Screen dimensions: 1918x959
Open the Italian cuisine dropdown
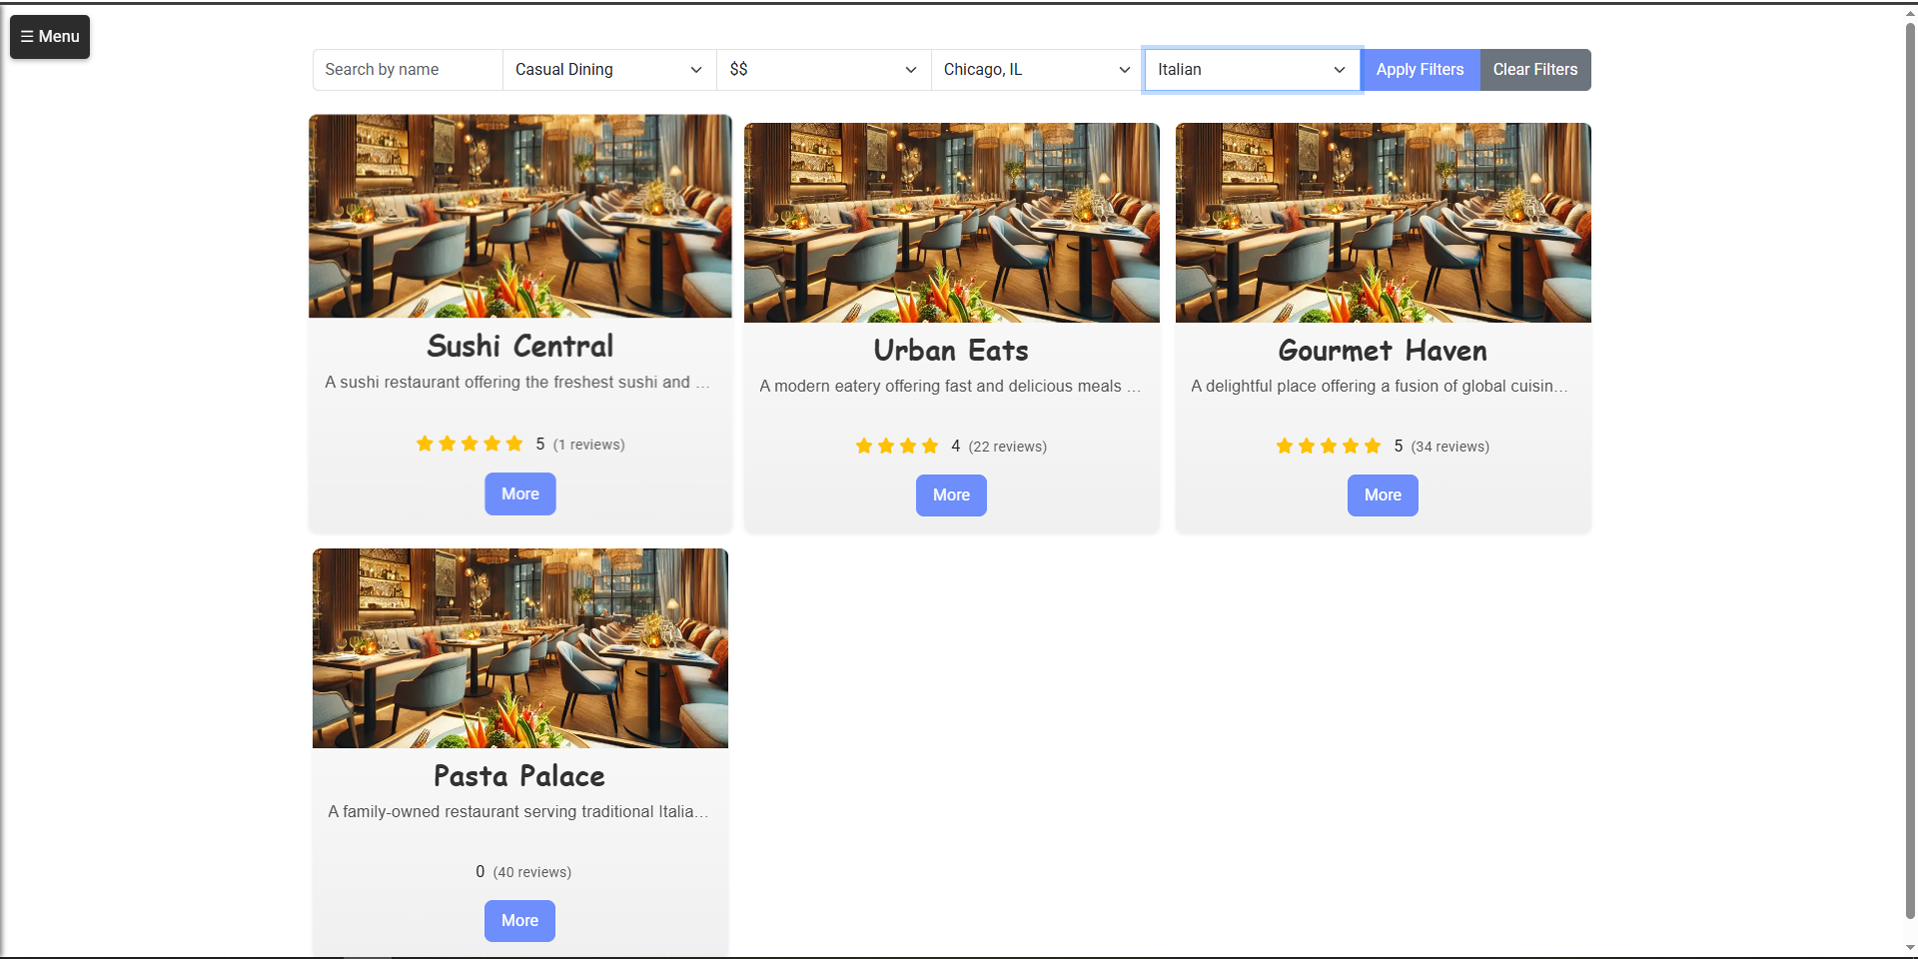click(1252, 70)
